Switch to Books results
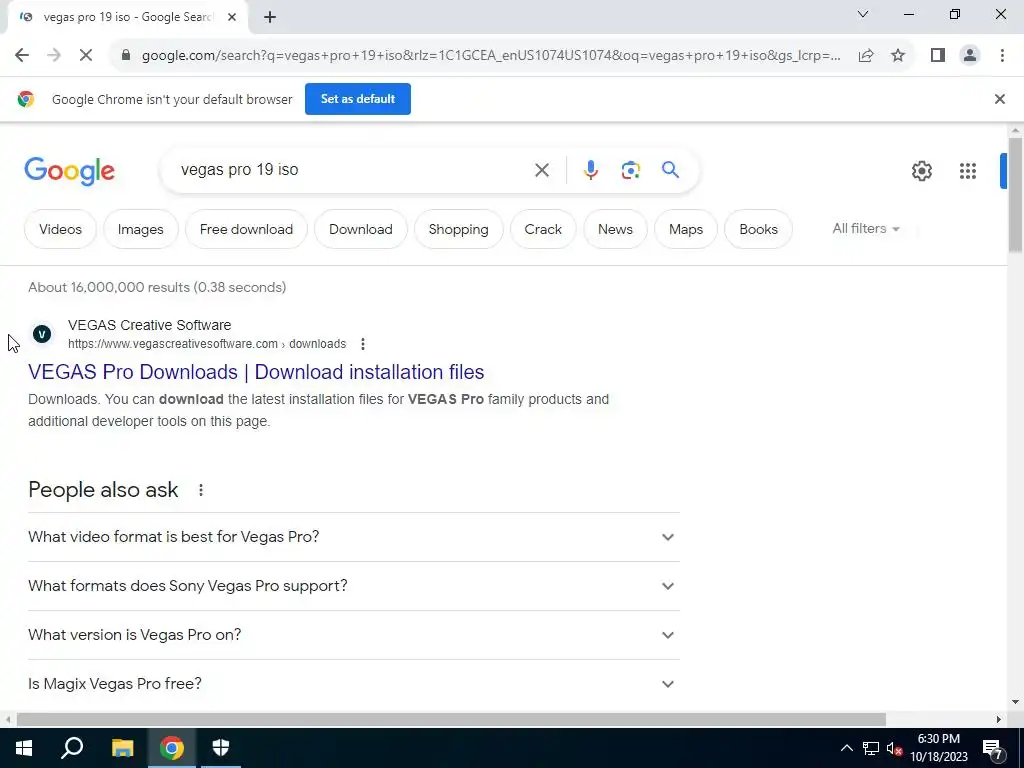 [x=758, y=229]
